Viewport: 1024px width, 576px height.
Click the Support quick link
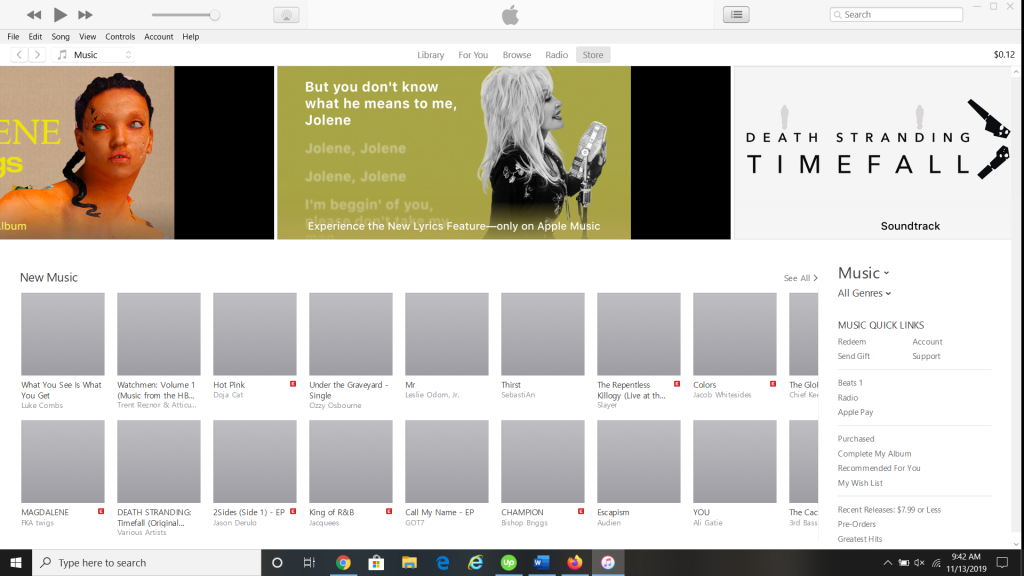pos(926,356)
